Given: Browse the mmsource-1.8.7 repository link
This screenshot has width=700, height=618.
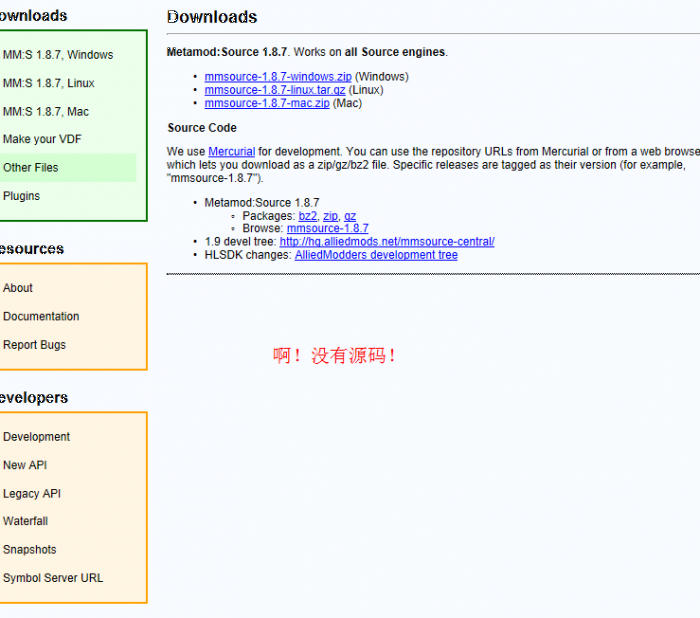Looking at the screenshot, I should click(x=328, y=228).
